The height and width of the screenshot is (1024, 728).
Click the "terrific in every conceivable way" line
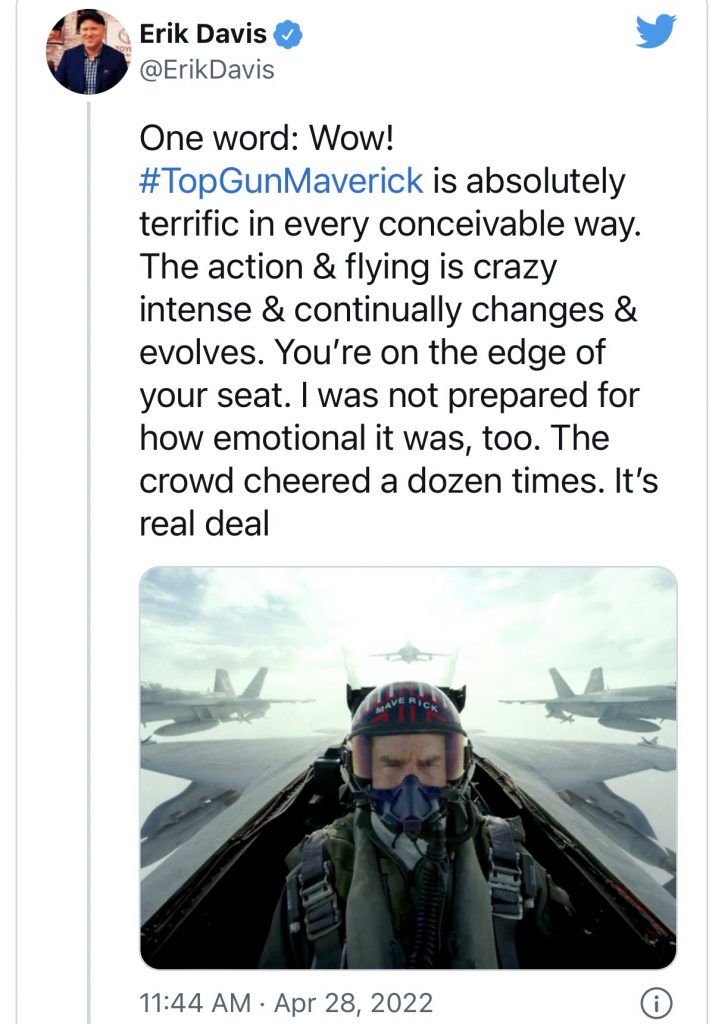390,226
